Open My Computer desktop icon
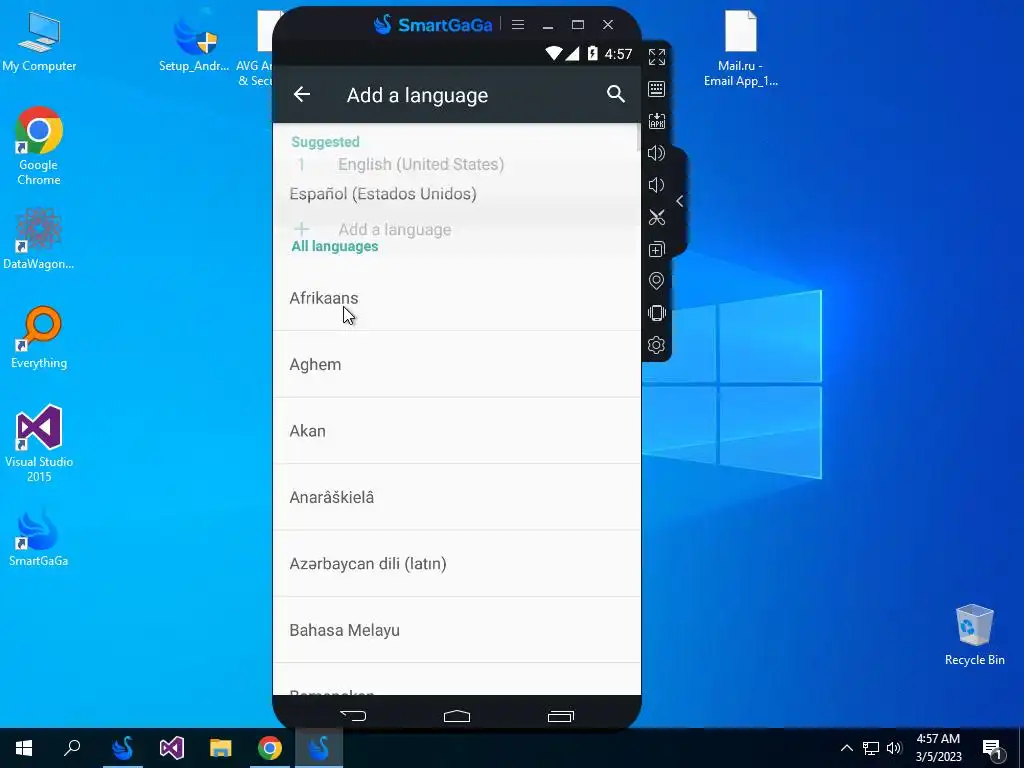This screenshot has height=768, width=1024. (39, 41)
